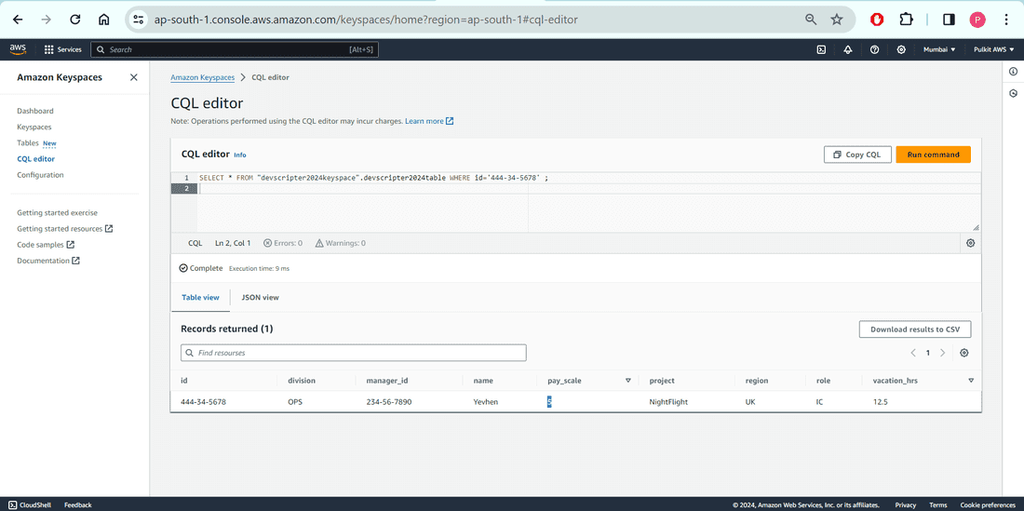Open the AWS support help icon
The image size is (1024, 511).
(x=874, y=50)
